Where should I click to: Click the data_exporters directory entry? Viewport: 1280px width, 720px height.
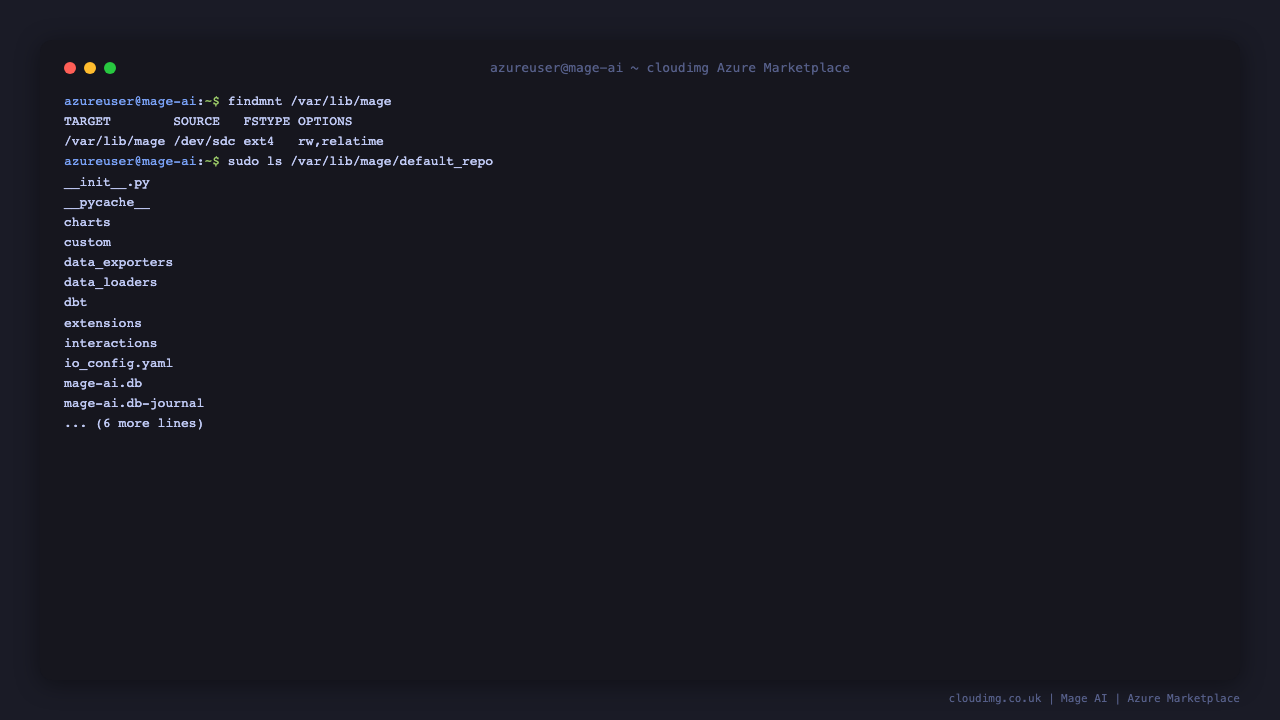(119, 262)
